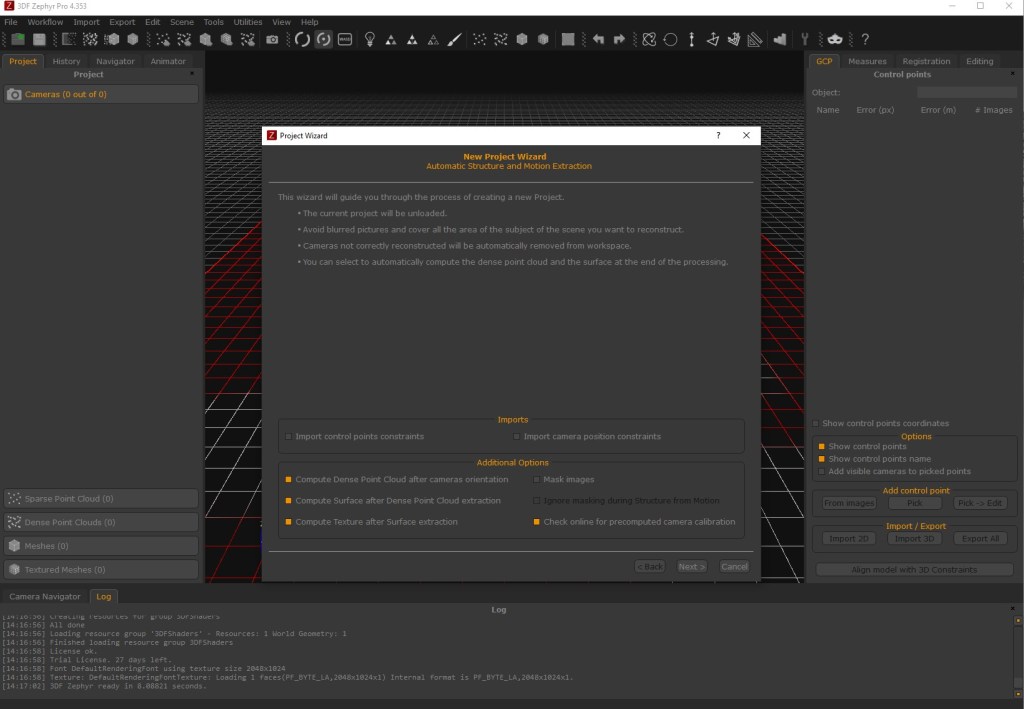The height and width of the screenshot is (709, 1024).
Task: Open the Utilities menu
Action: (x=248, y=22)
